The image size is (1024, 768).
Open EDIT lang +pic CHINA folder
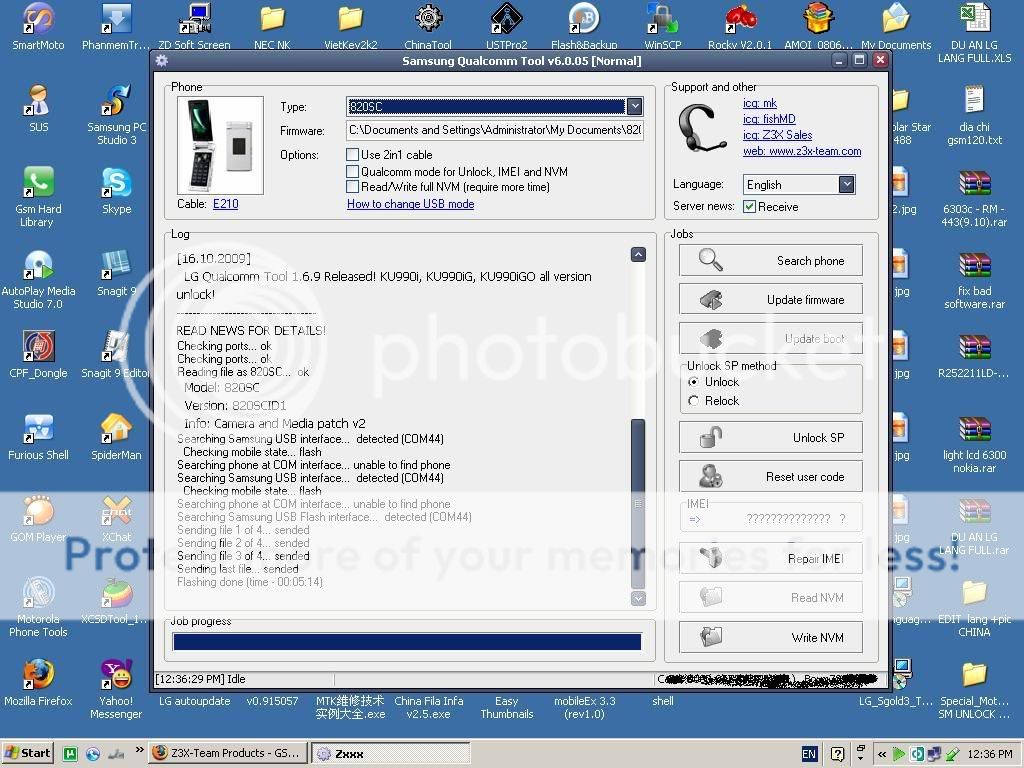pos(974,607)
